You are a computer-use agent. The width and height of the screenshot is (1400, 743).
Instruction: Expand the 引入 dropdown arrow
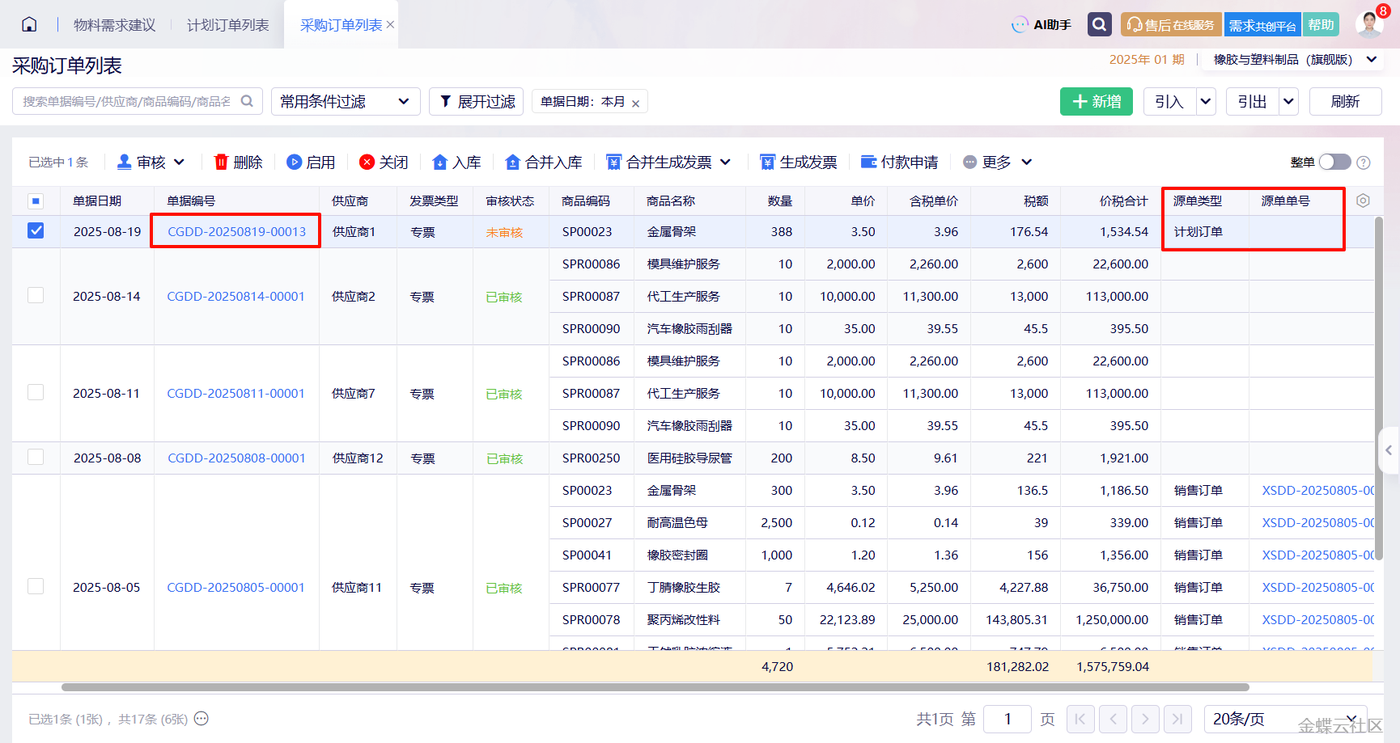click(x=1206, y=101)
